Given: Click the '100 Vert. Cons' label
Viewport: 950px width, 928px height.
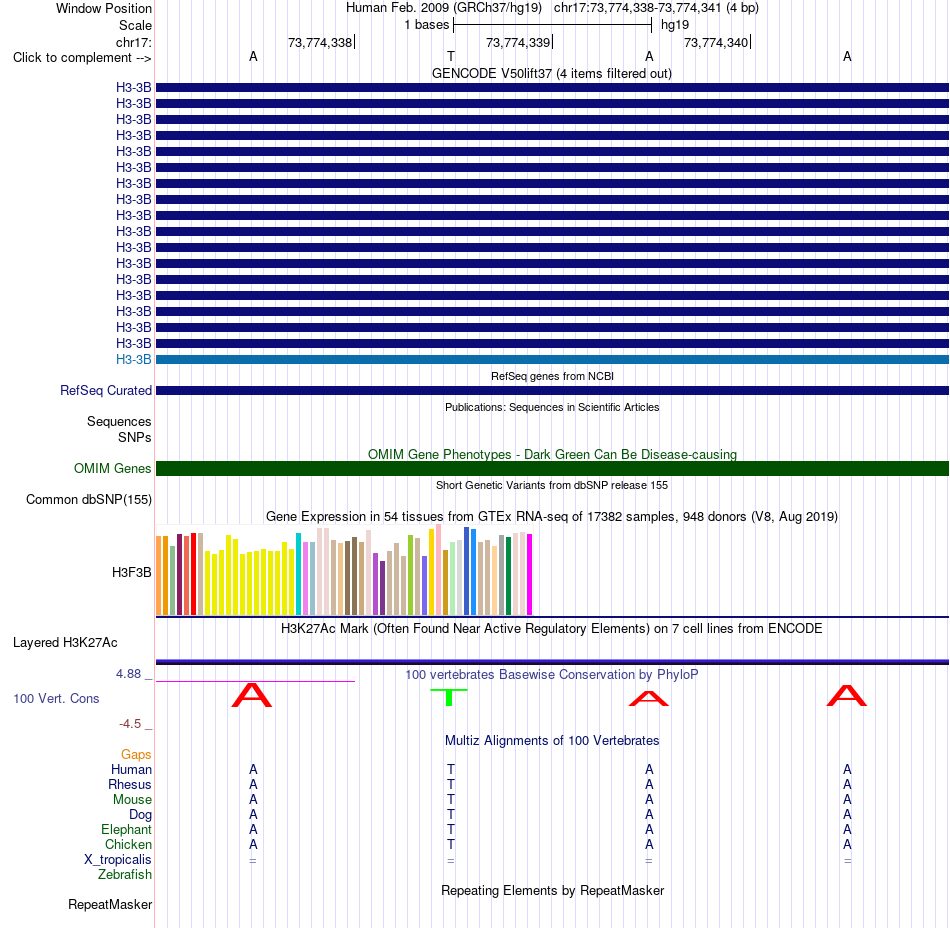Looking at the screenshot, I should (56, 698).
